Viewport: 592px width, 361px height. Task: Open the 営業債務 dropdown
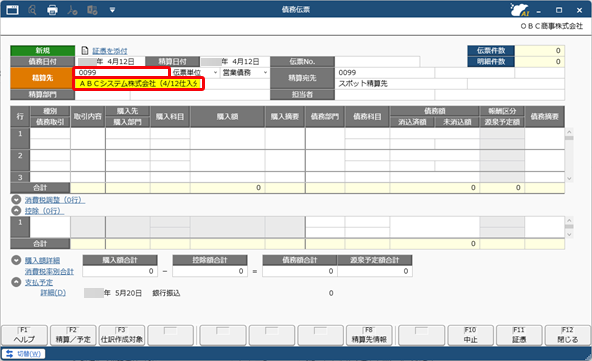(245, 73)
